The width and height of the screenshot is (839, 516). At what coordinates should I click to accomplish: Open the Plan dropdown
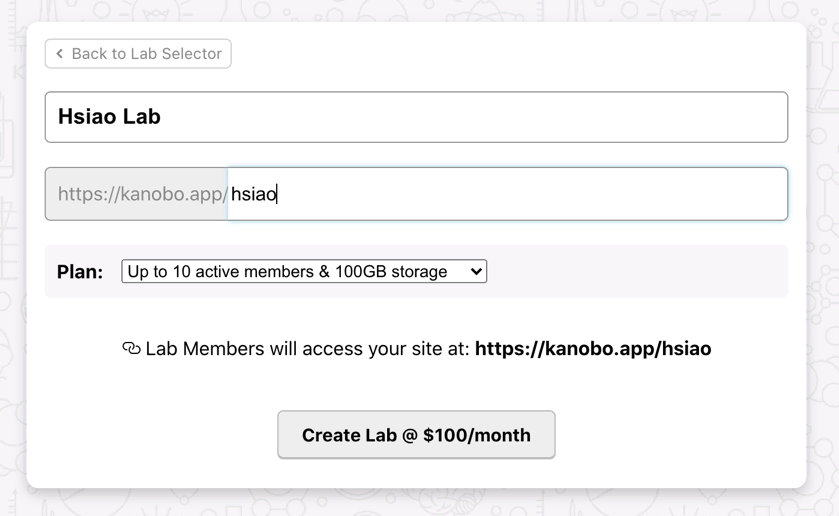click(x=304, y=271)
